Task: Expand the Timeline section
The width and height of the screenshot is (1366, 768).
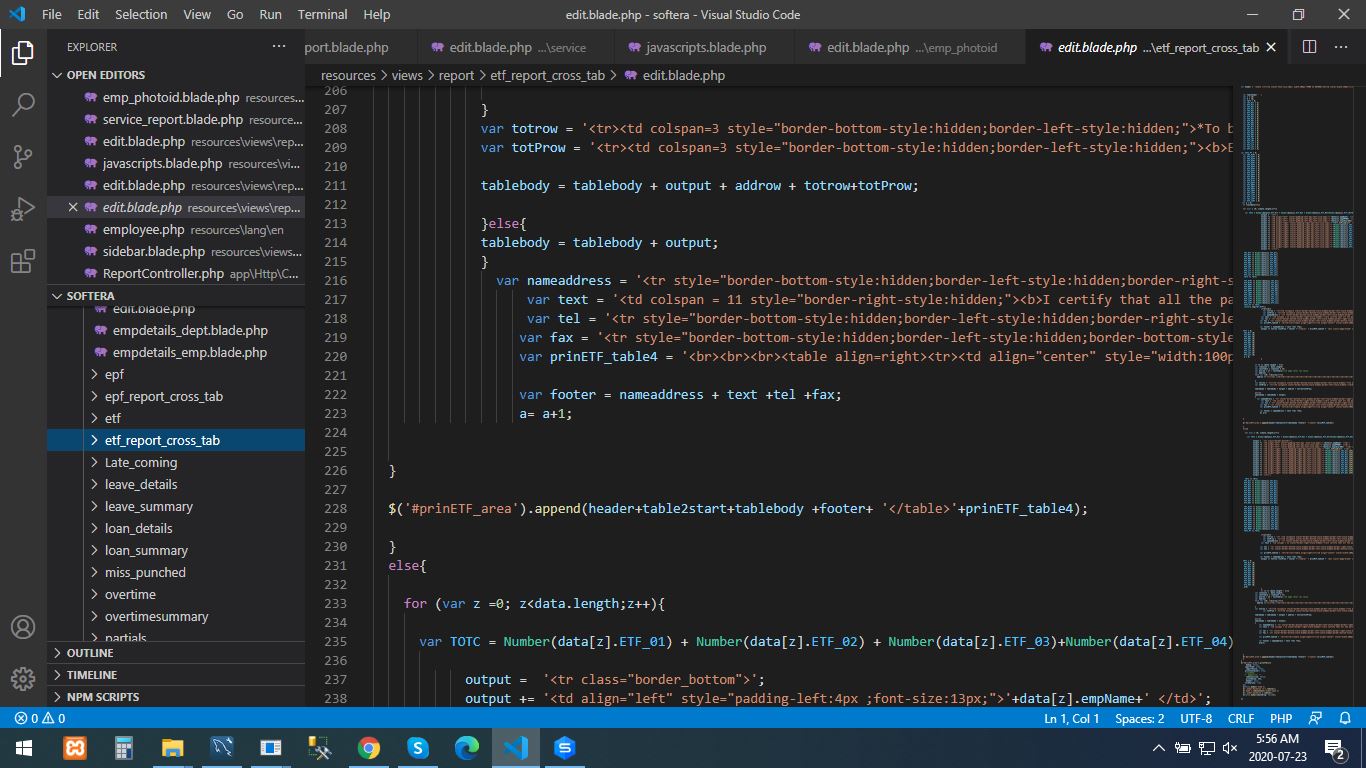Action: pyautogui.click(x=91, y=675)
